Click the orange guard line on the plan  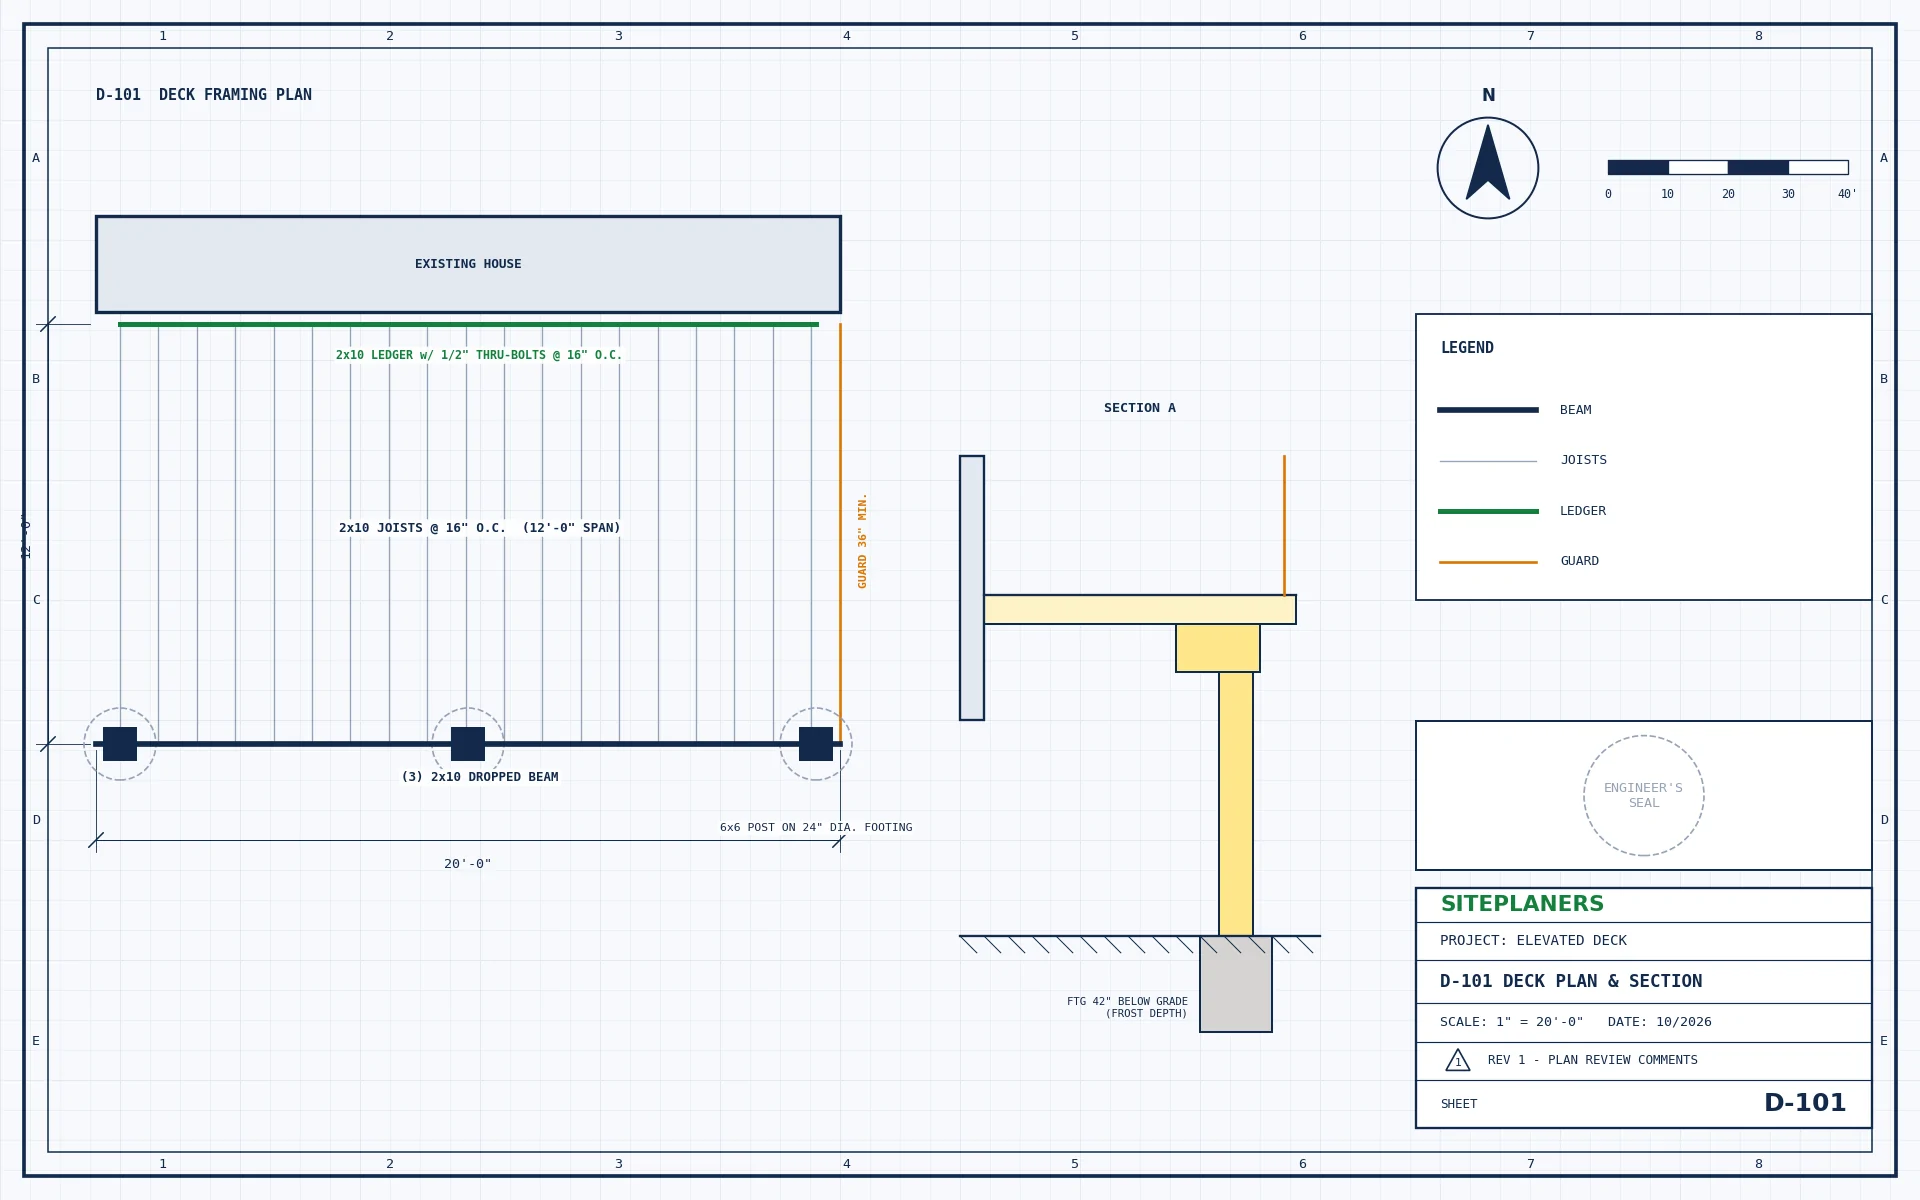(x=840, y=532)
